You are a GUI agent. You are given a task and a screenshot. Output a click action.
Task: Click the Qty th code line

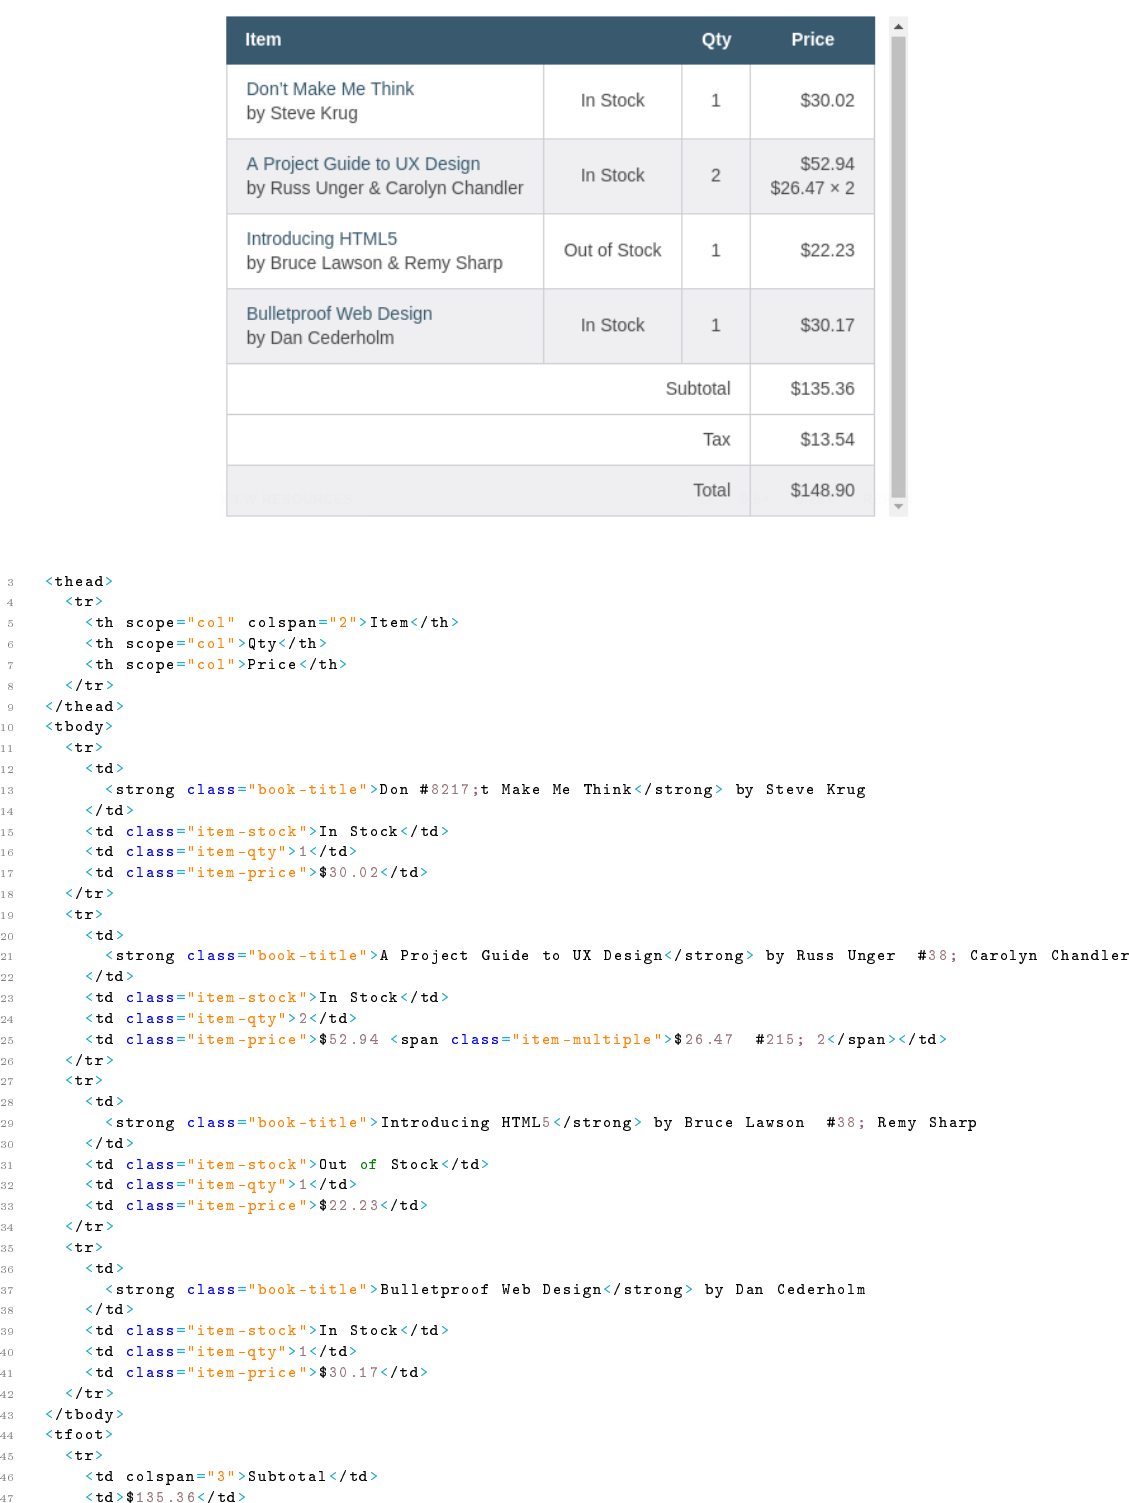point(206,644)
